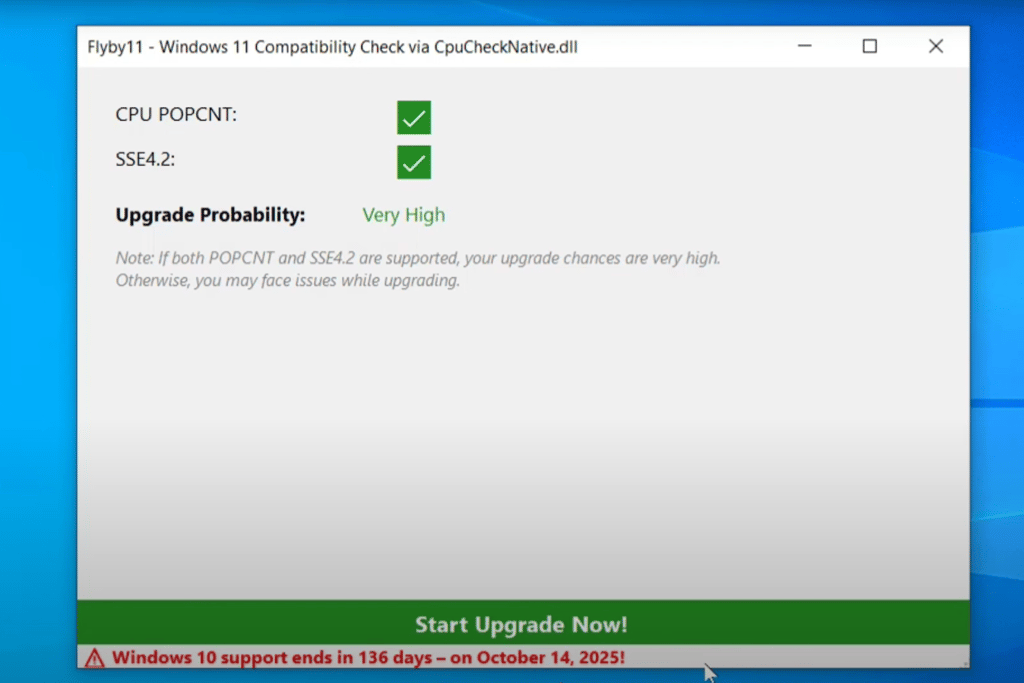Screen dimensions: 1024x683
Task: Click the red warning triangle icon
Action: coord(95,658)
